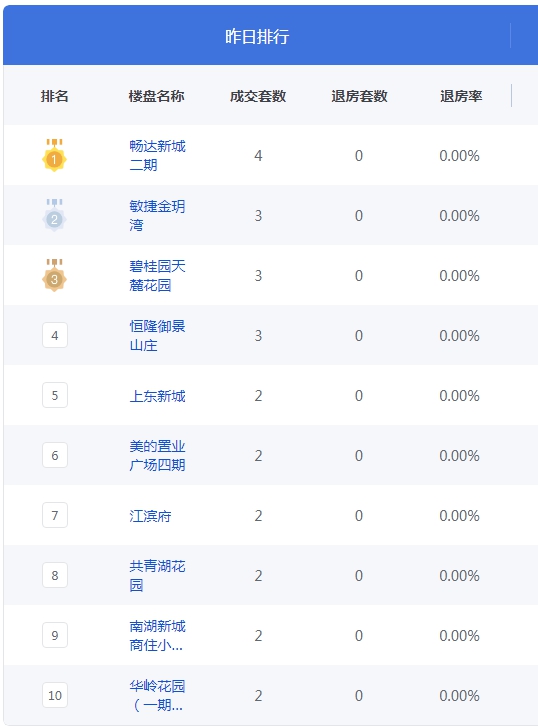Click the 成交套数 column header
Viewport: 538px width, 726px height.
point(258,96)
